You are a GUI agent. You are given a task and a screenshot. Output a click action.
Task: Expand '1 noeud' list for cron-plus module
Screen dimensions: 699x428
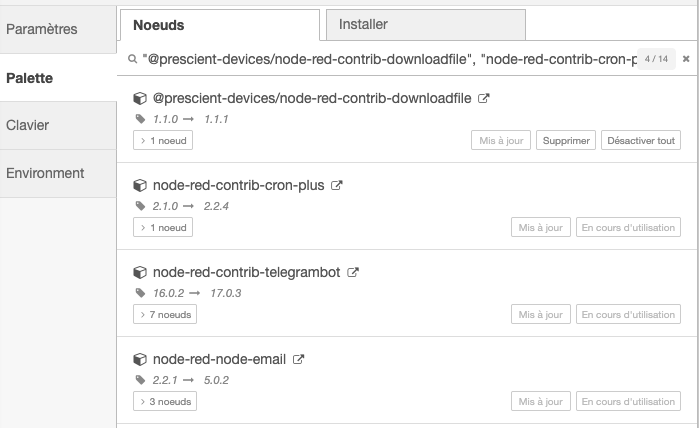pyautogui.click(x=163, y=227)
